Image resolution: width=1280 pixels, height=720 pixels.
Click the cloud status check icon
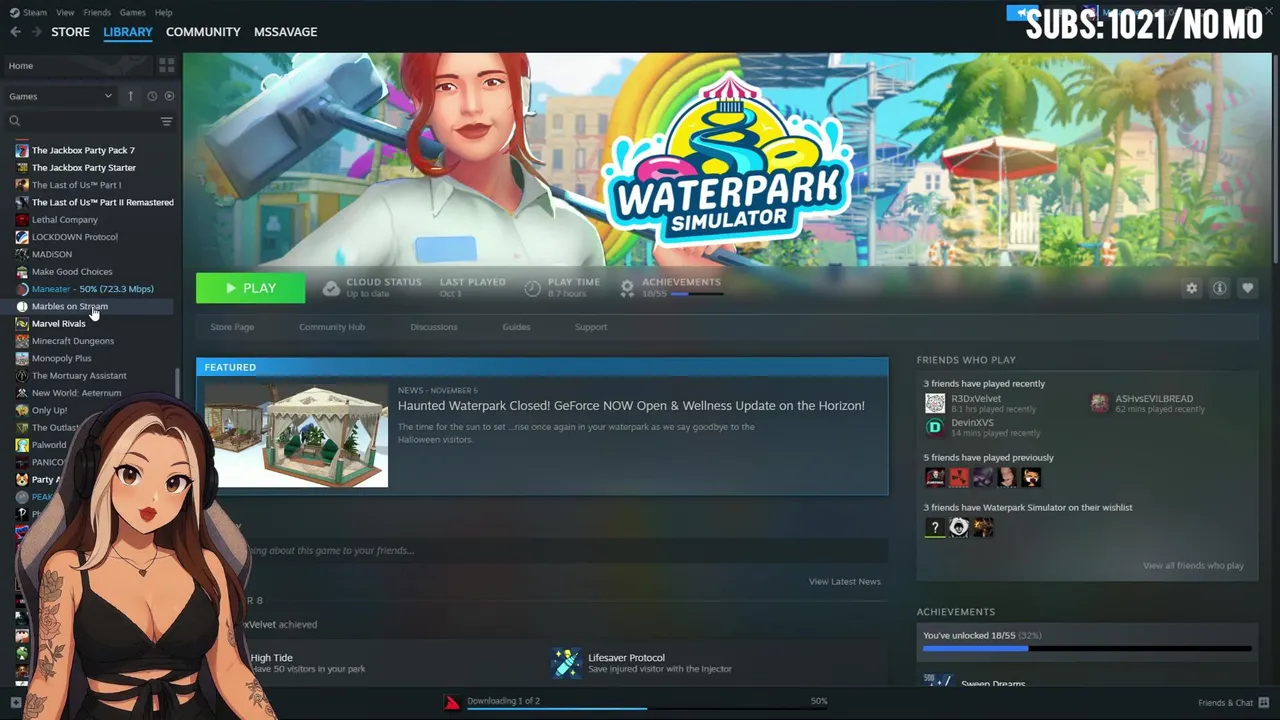[331, 288]
